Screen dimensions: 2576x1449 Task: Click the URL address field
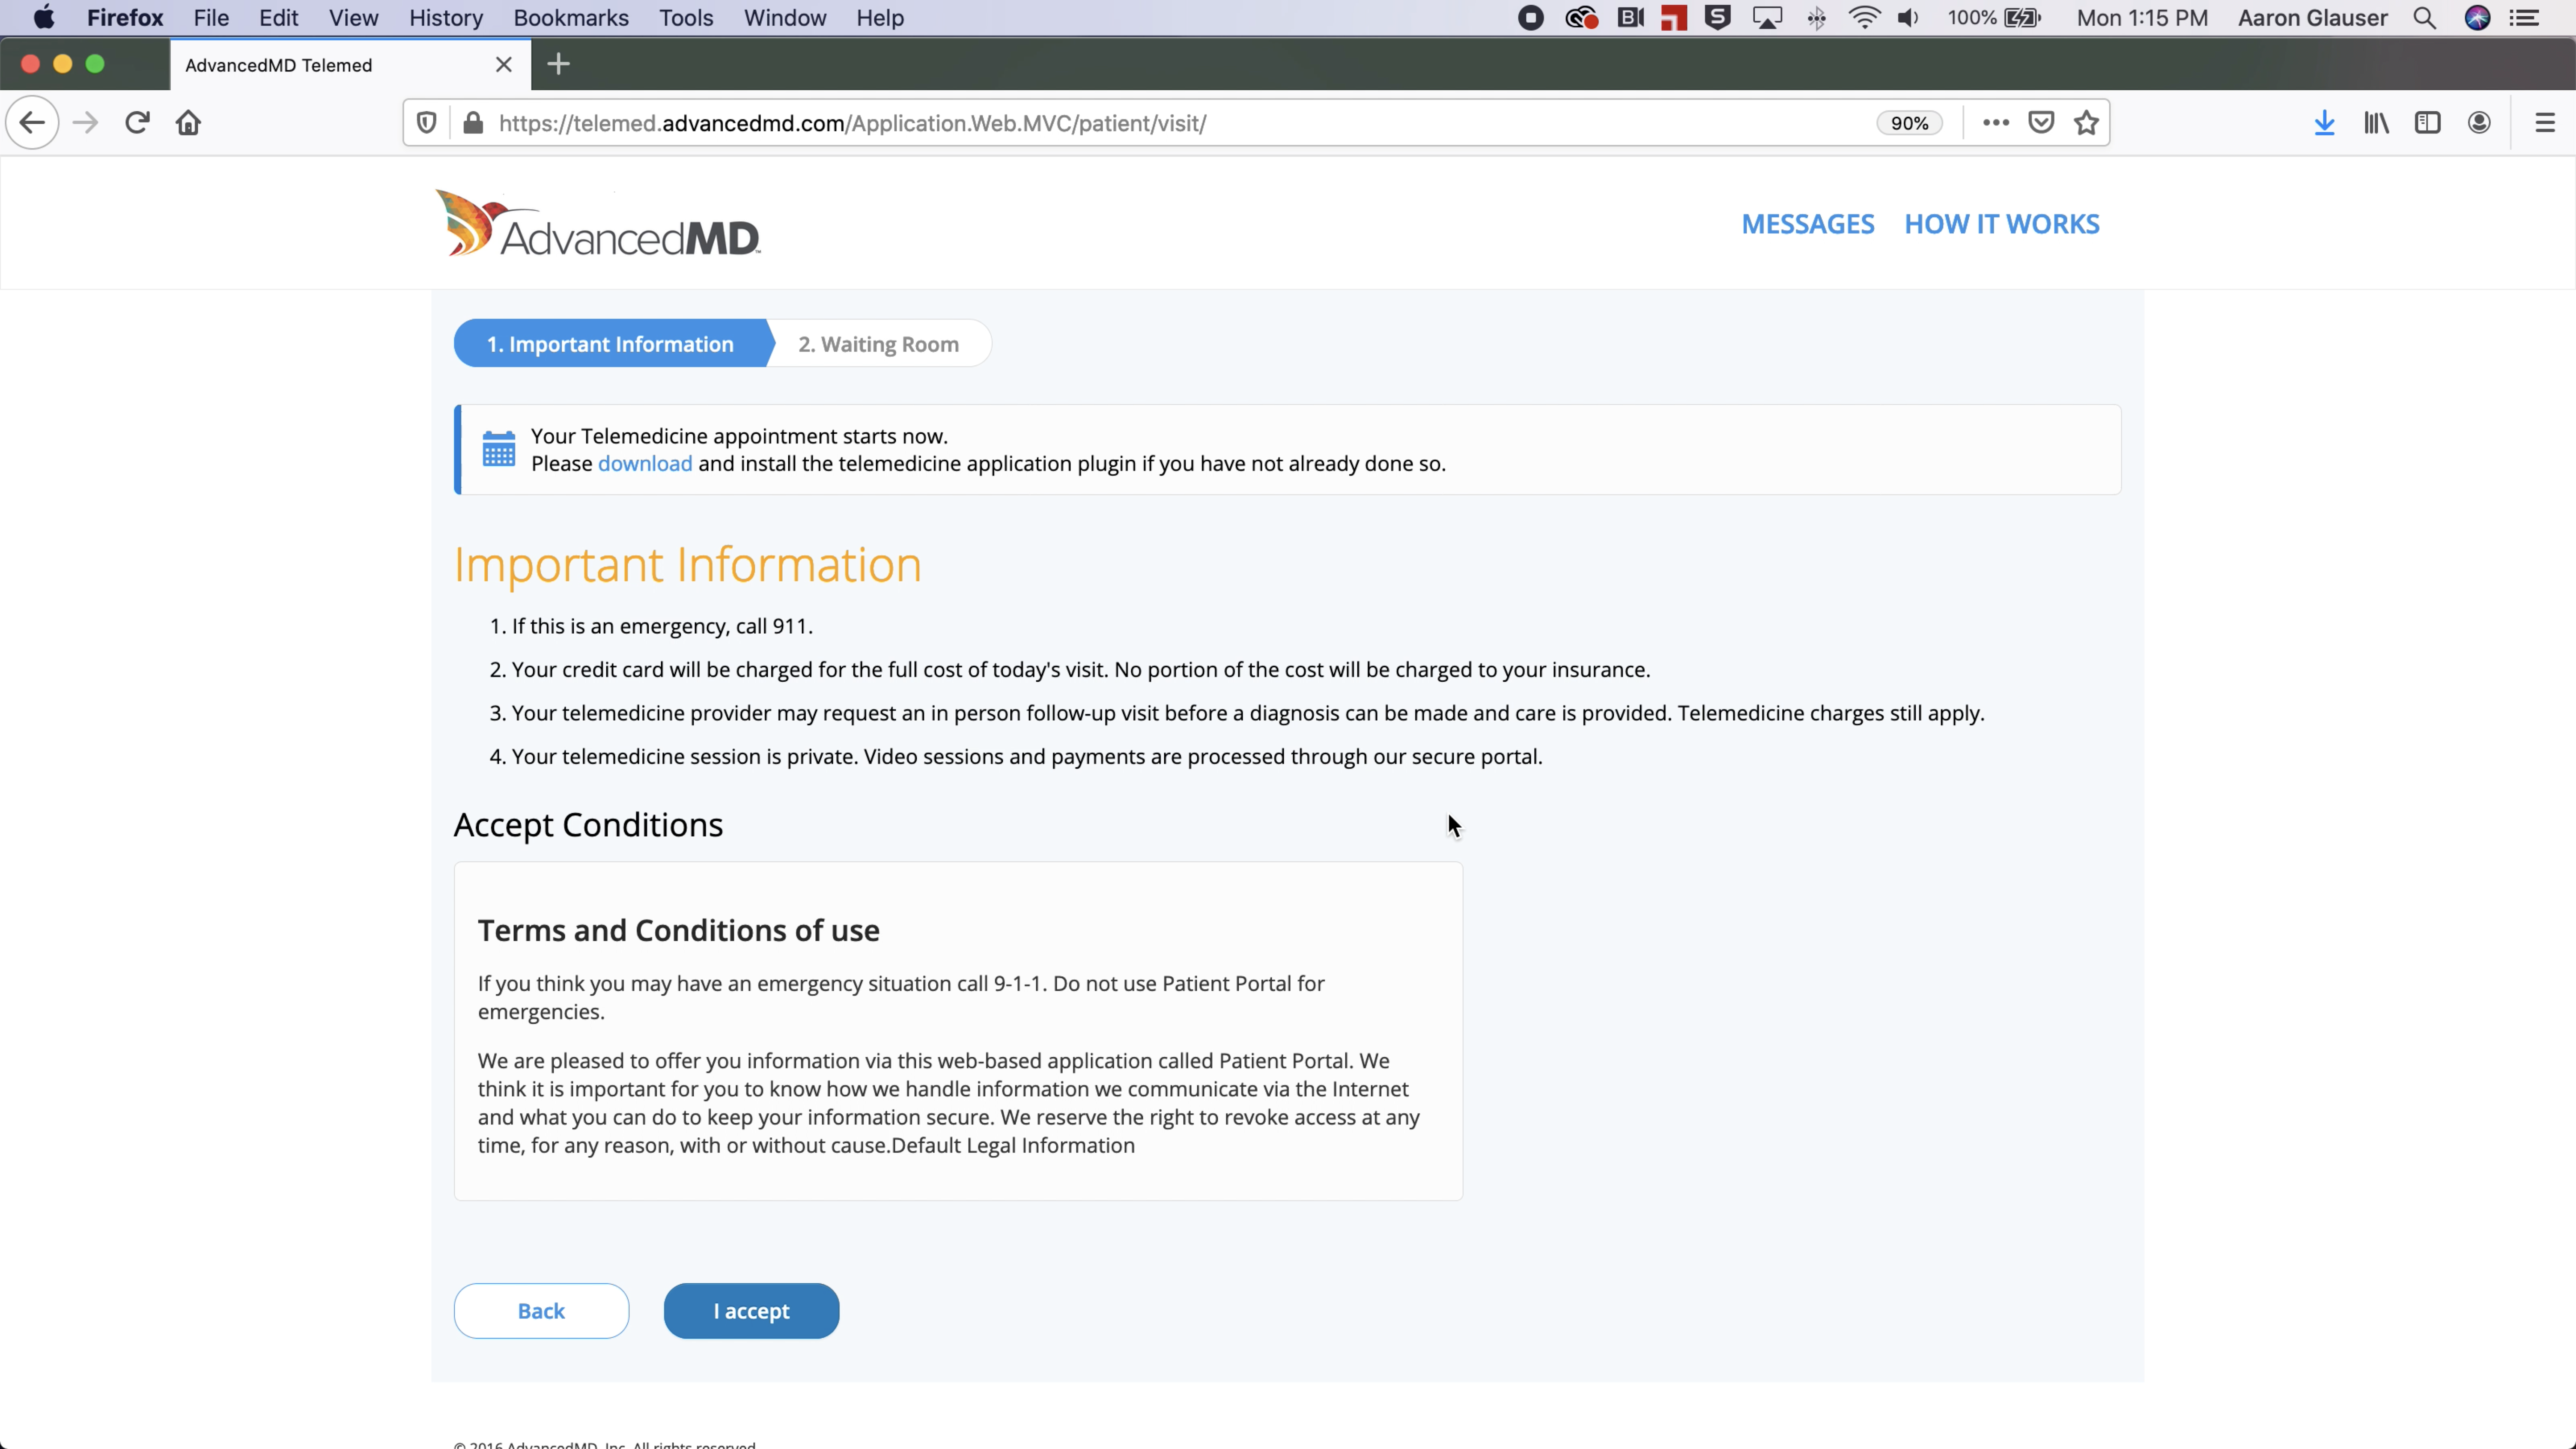(x=1100, y=123)
